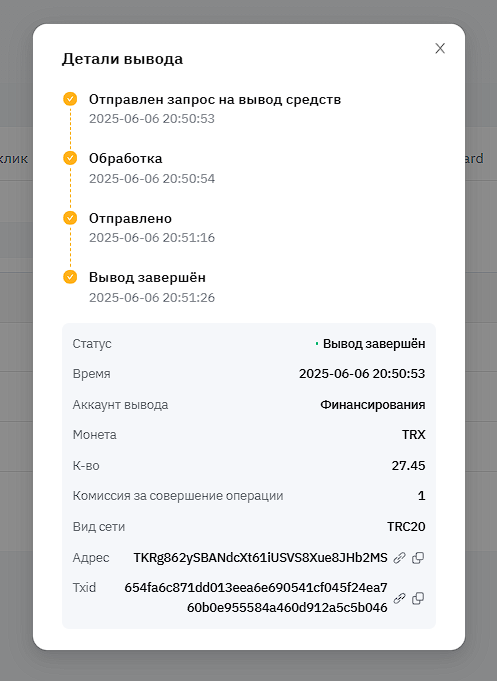The image size is (497, 681).
Task: Click the Финансирования account value
Action: point(373,405)
